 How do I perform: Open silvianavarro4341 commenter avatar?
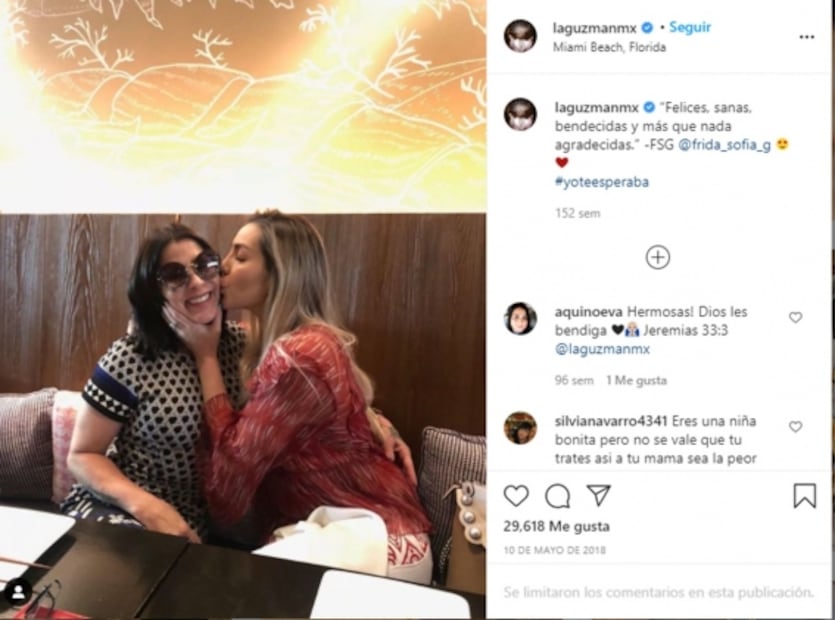pyautogui.click(x=520, y=428)
